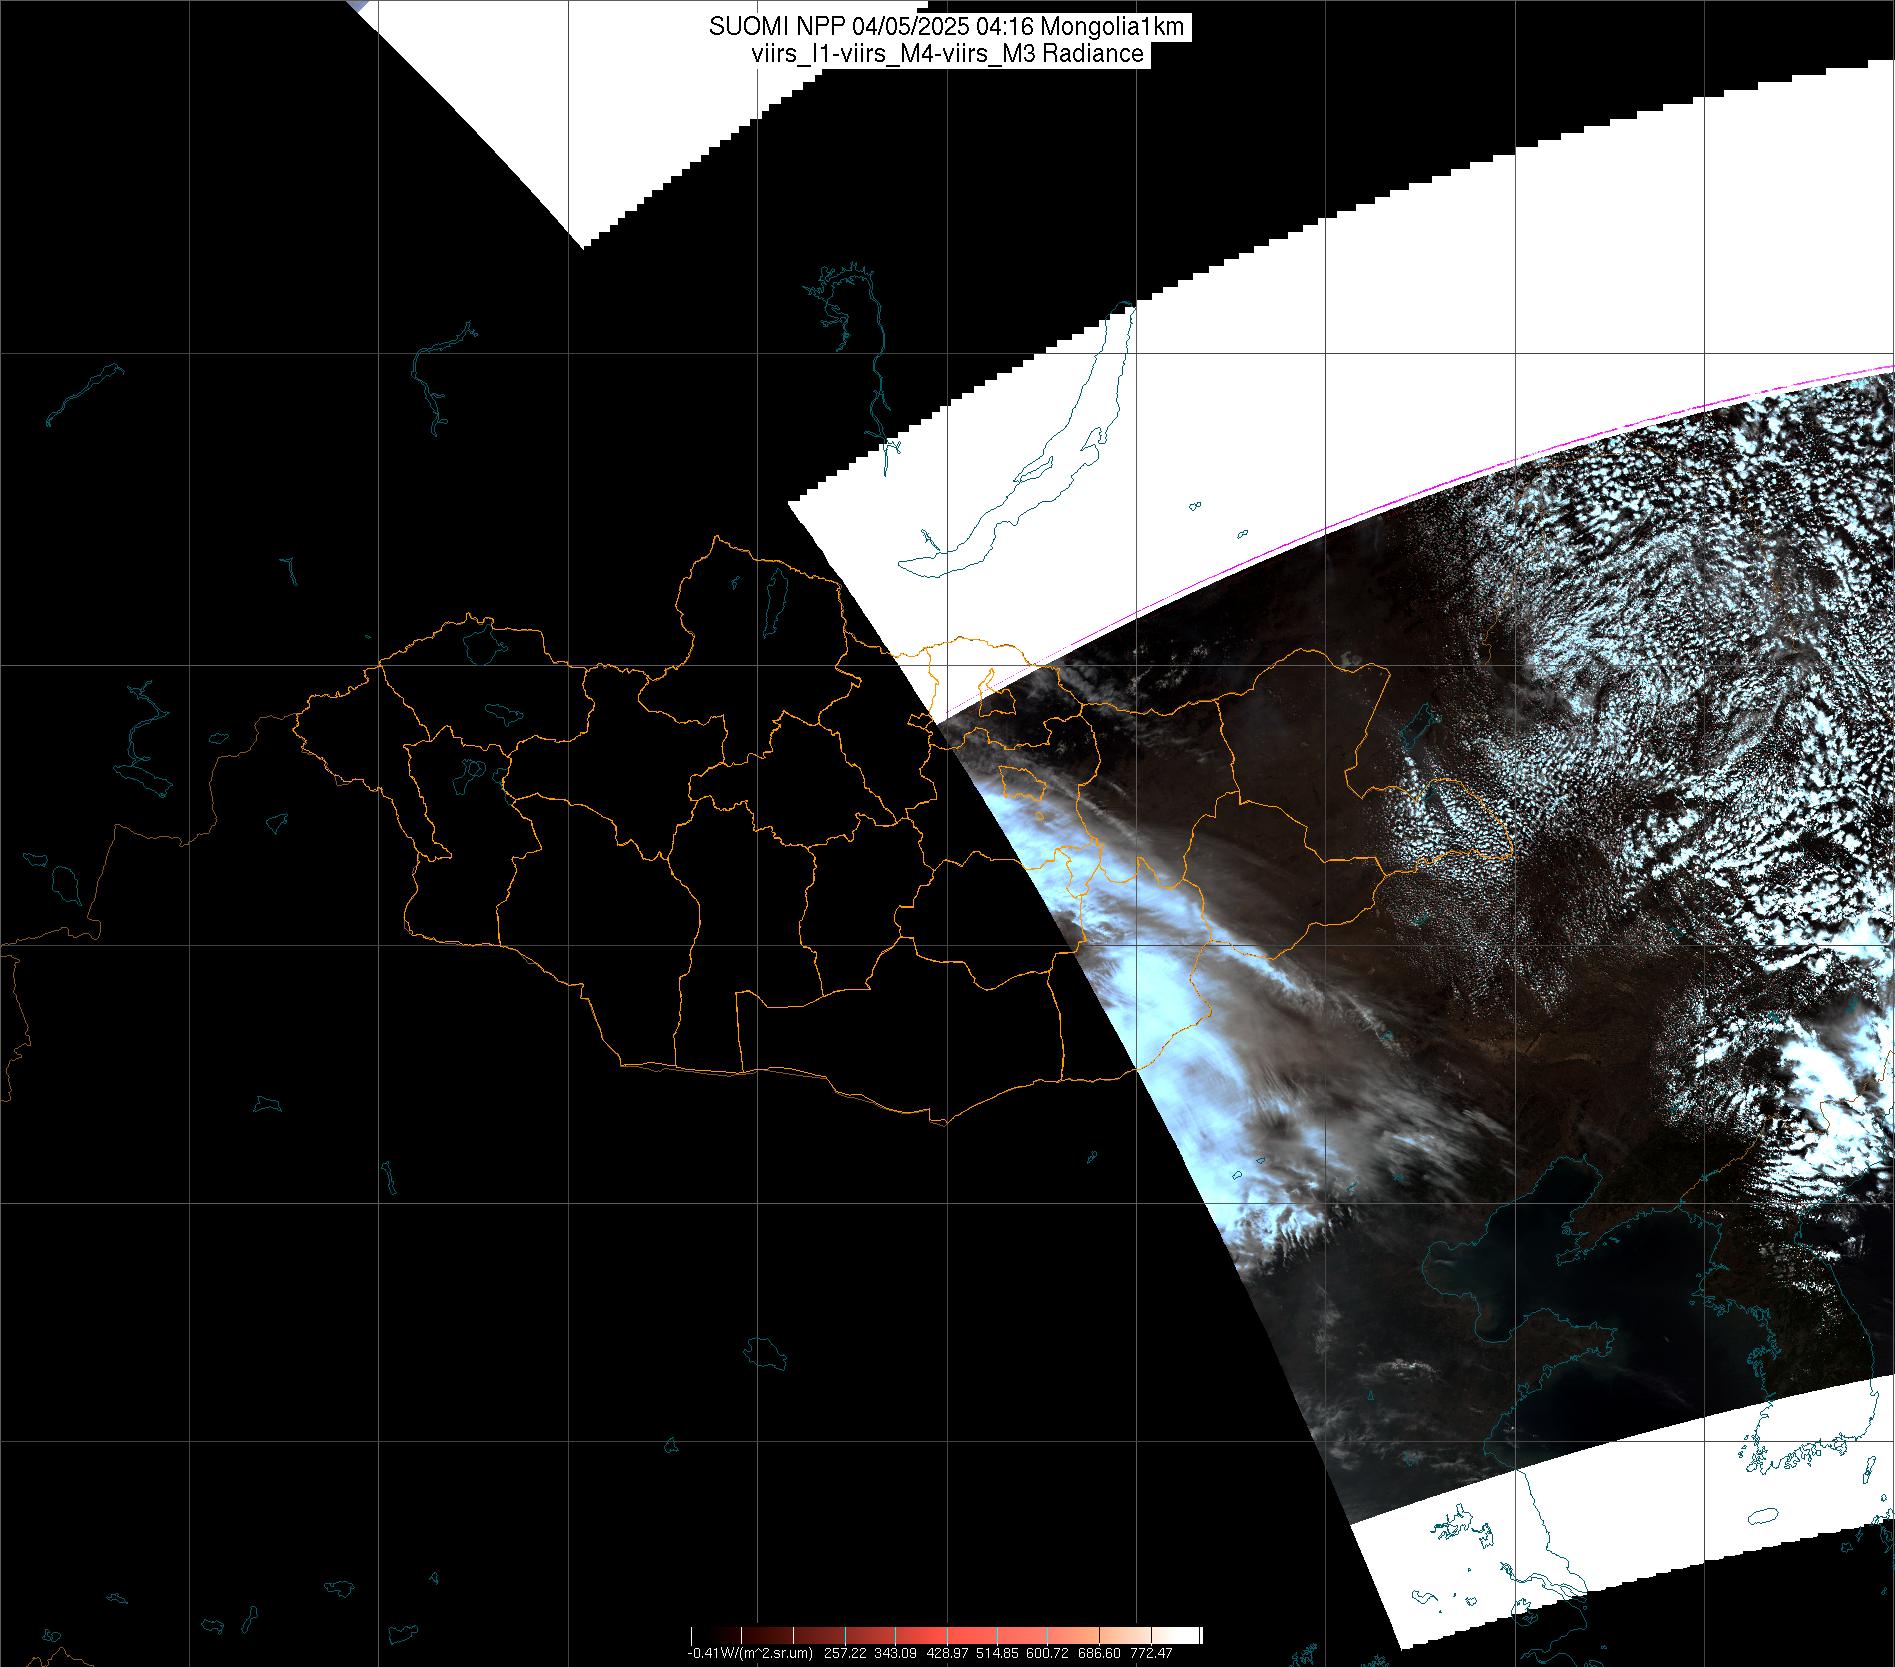Click the viirs_I1-viirs_M4-viirs_M3 Radiance subtitle
Viewport: 1895px width, 1667px height.
click(947, 54)
